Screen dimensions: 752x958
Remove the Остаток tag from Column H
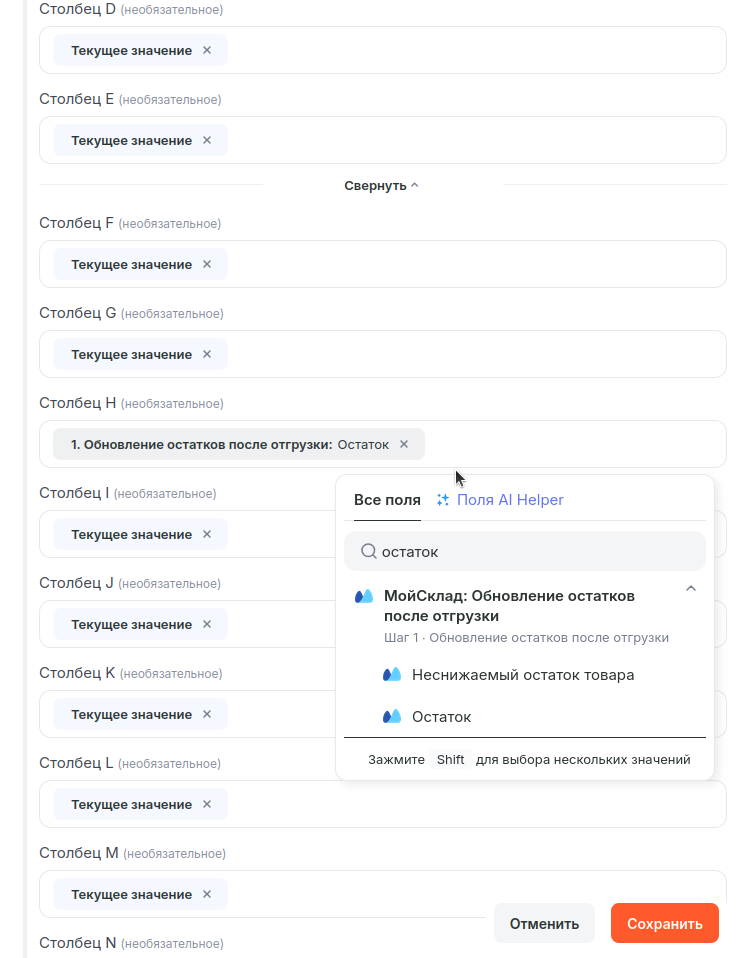(x=404, y=444)
